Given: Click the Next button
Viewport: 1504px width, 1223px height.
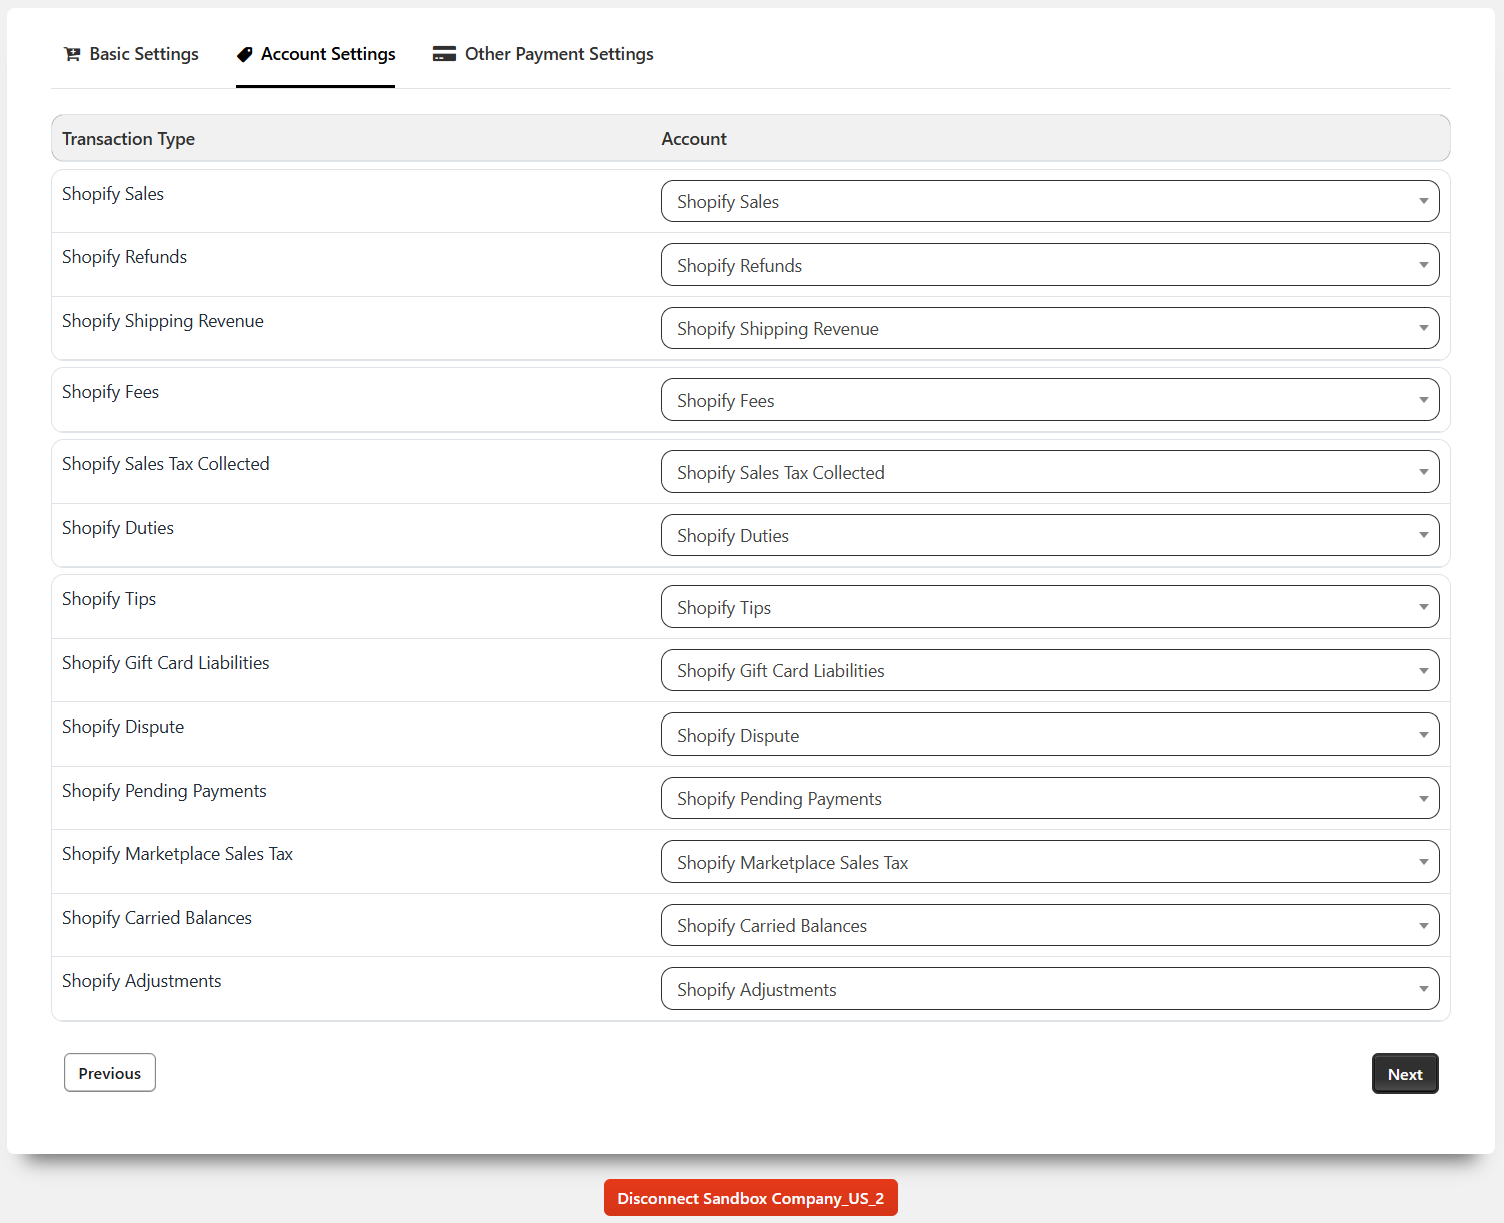Looking at the screenshot, I should click(1405, 1074).
